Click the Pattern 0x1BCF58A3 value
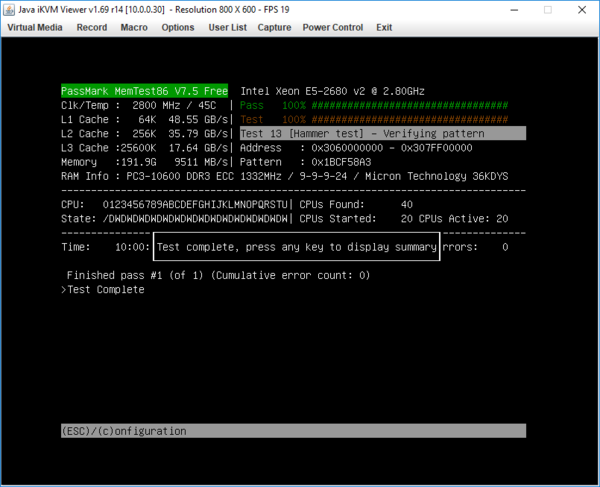The height and width of the screenshot is (487, 600). pyautogui.click(x=341, y=162)
